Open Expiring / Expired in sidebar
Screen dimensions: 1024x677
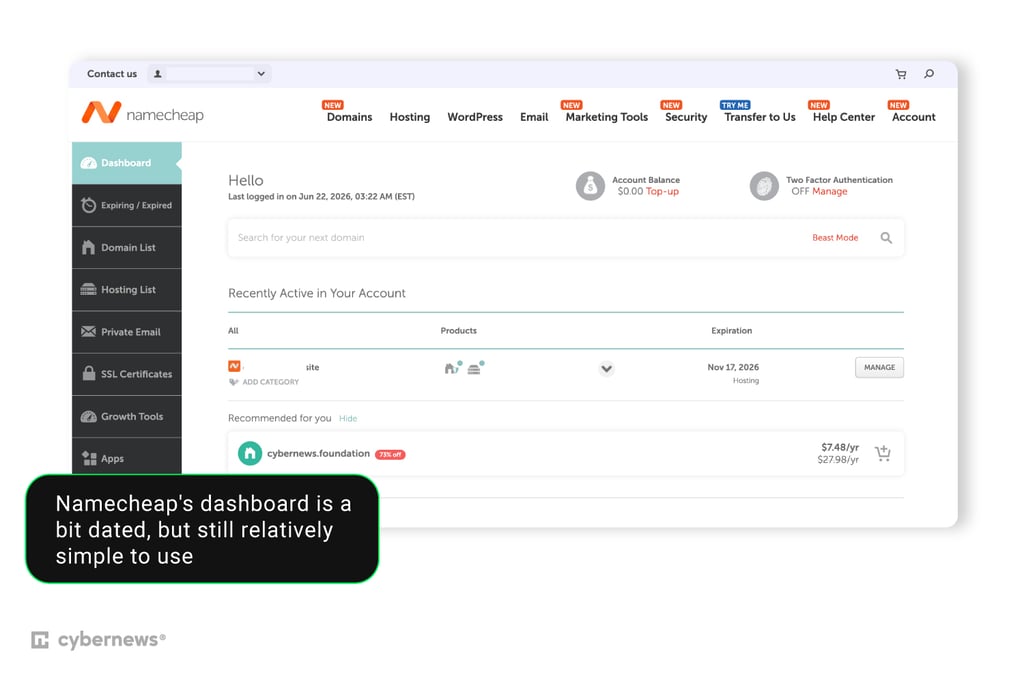point(127,205)
